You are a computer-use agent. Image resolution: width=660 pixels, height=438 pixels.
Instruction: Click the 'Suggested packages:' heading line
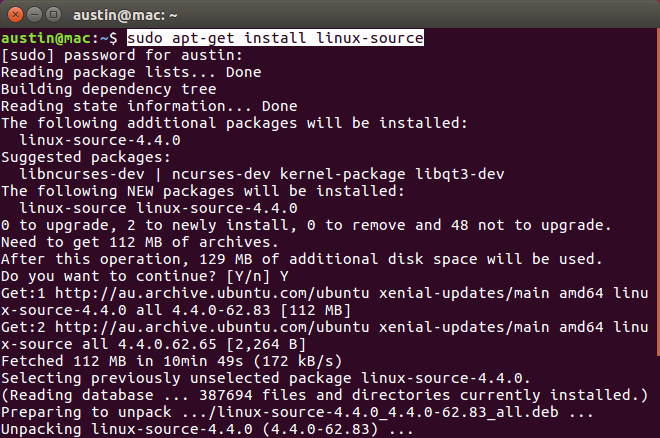(86, 157)
